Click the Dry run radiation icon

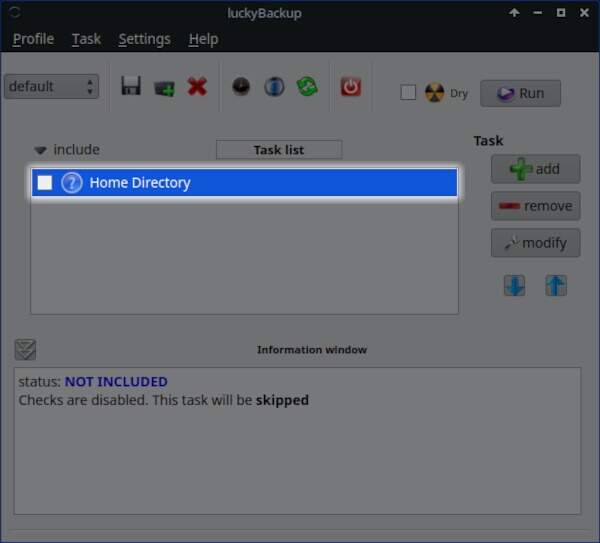click(434, 93)
